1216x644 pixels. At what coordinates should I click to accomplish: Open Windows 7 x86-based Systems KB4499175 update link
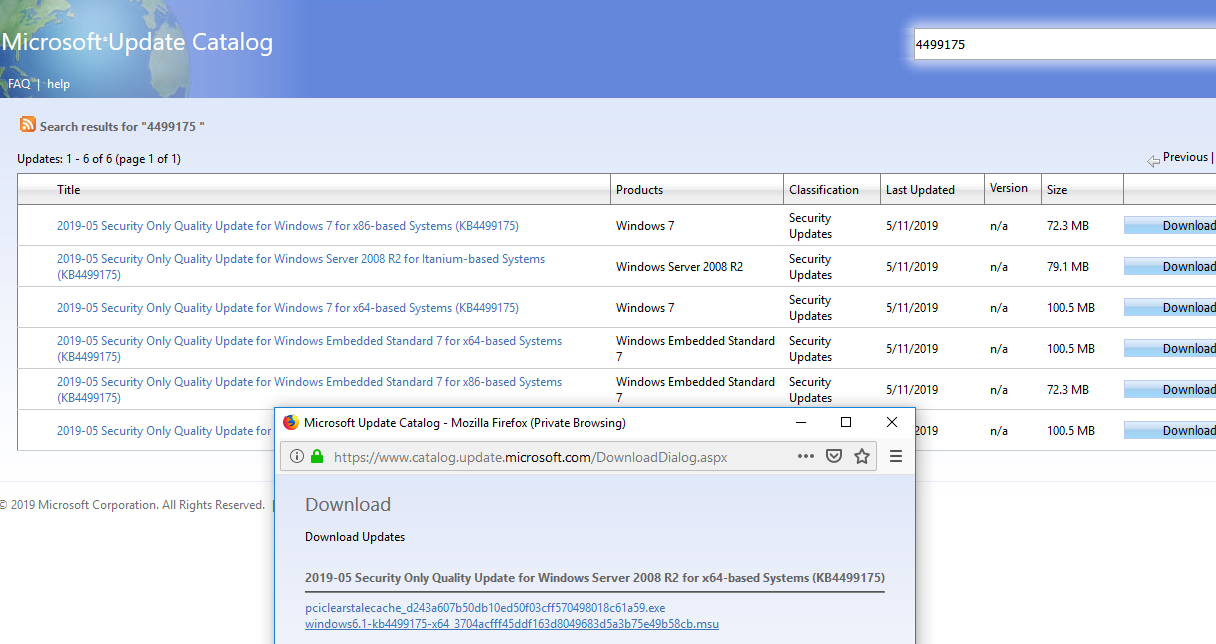288,226
